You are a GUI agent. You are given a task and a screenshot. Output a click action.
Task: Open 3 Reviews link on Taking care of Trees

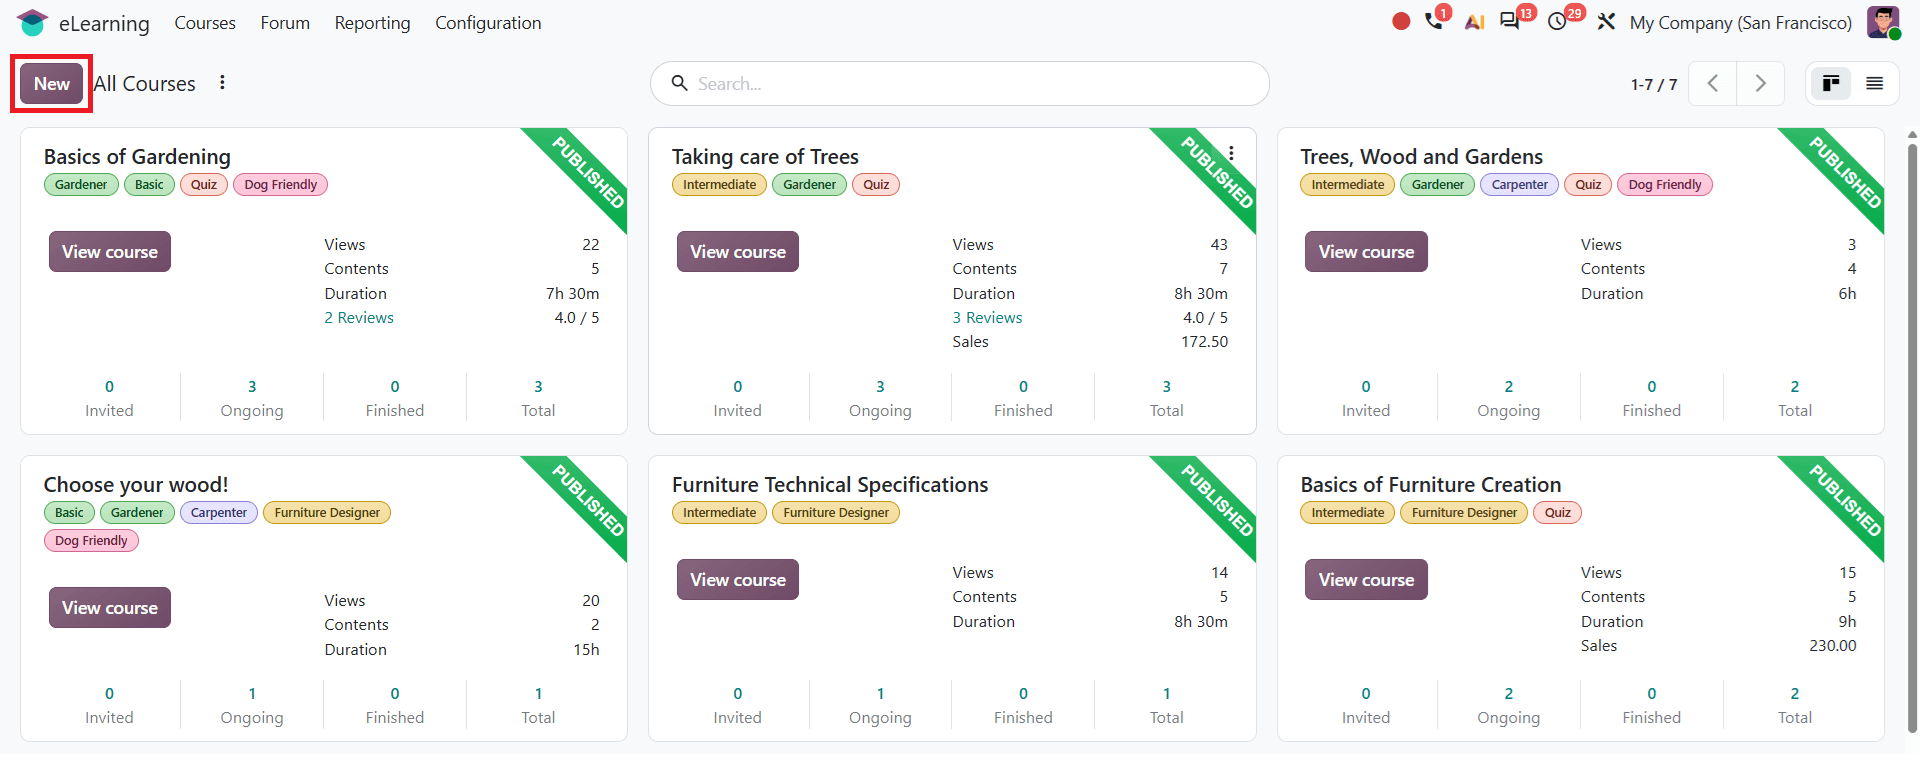[987, 317]
